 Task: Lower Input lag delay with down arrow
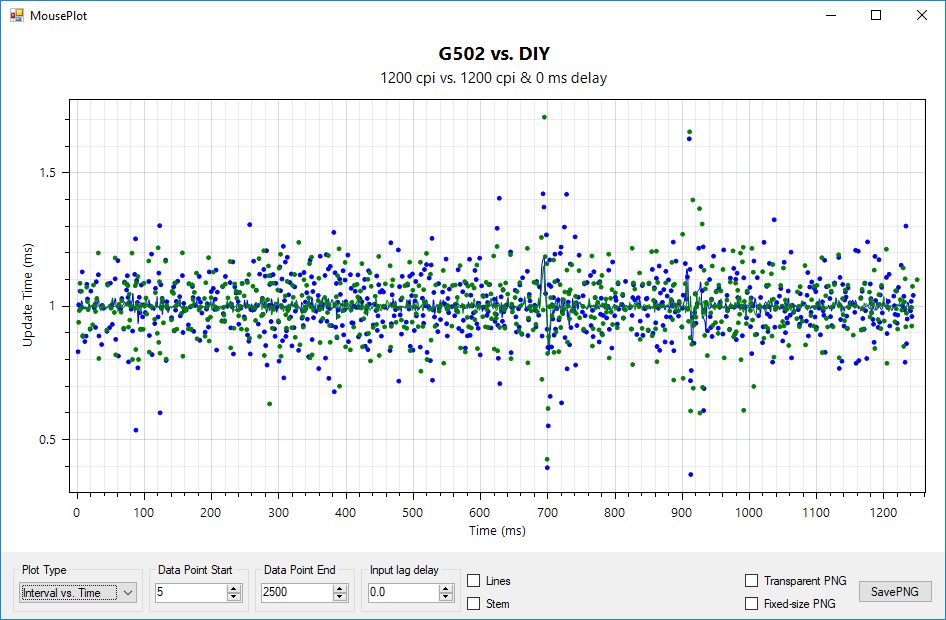[x=446, y=597]
